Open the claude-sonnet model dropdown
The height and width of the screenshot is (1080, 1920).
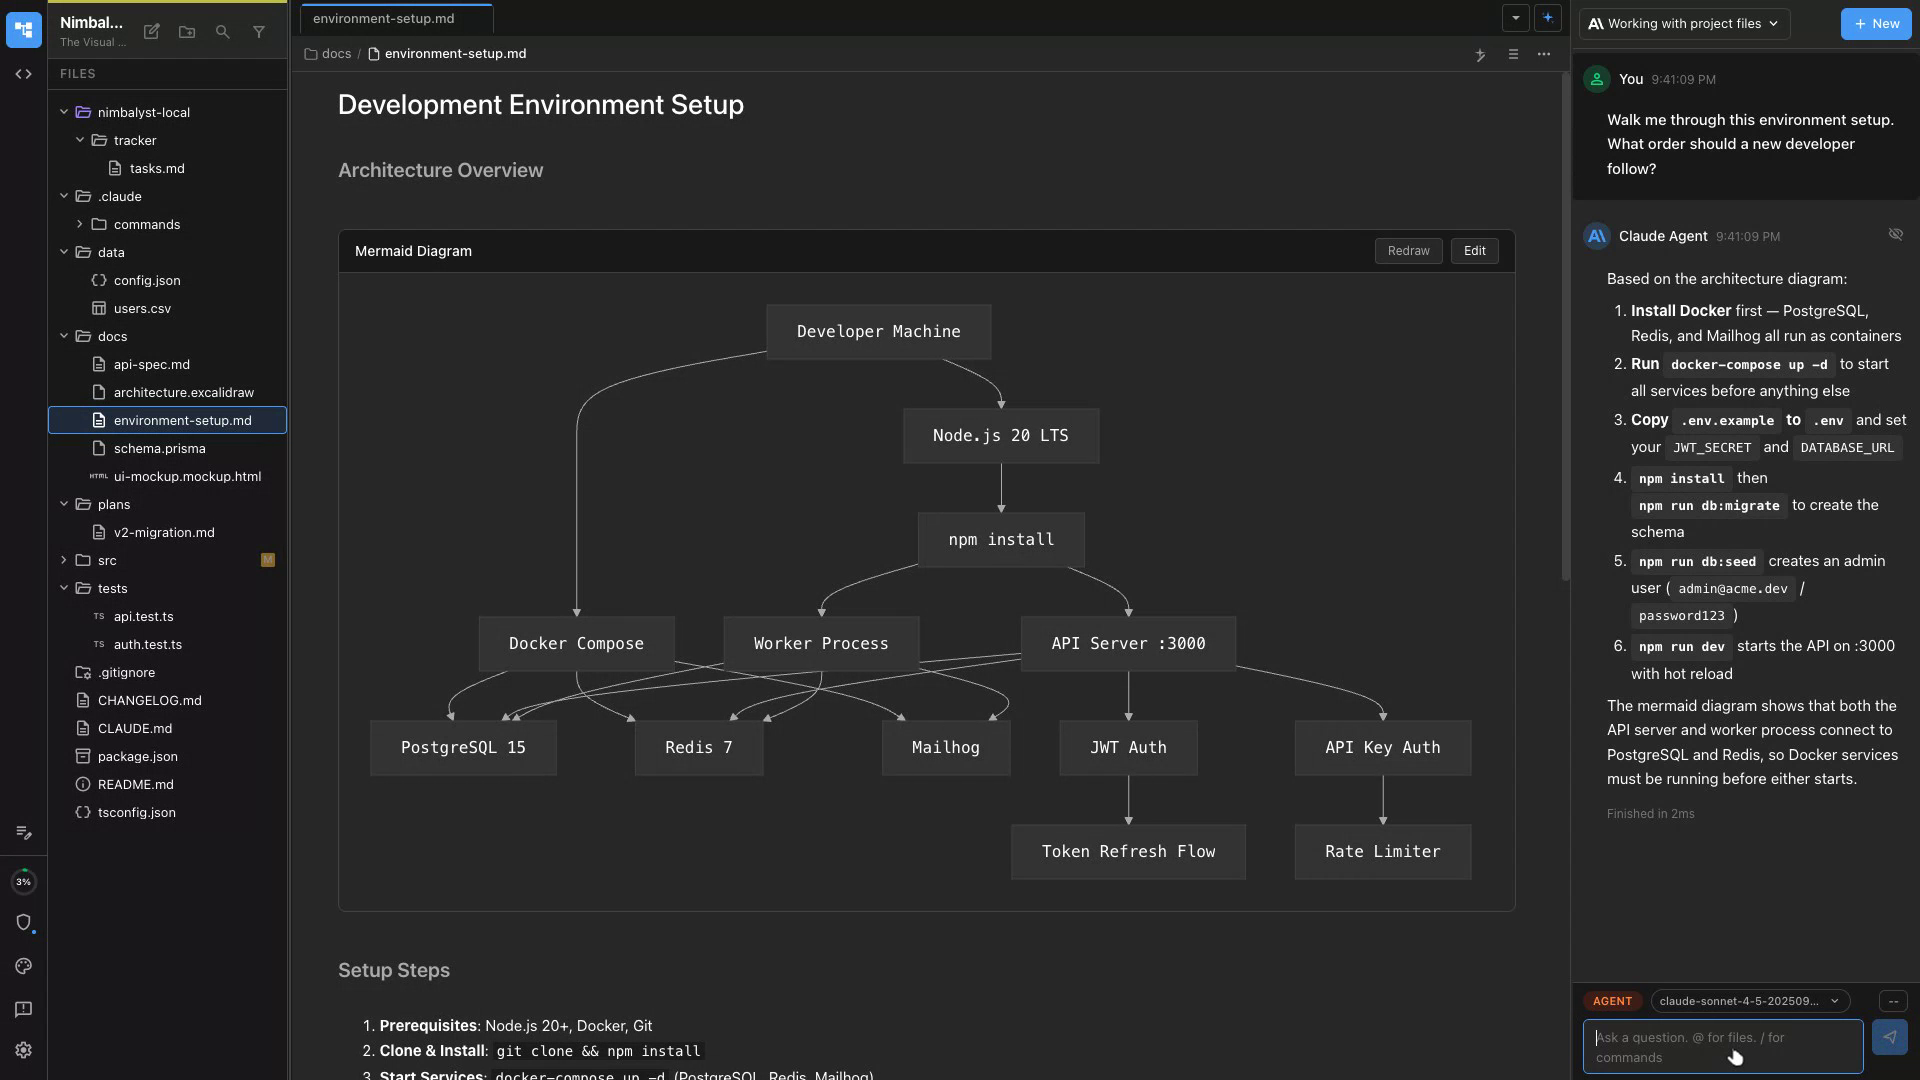pyautogui.click(x=1749, y=1001)
